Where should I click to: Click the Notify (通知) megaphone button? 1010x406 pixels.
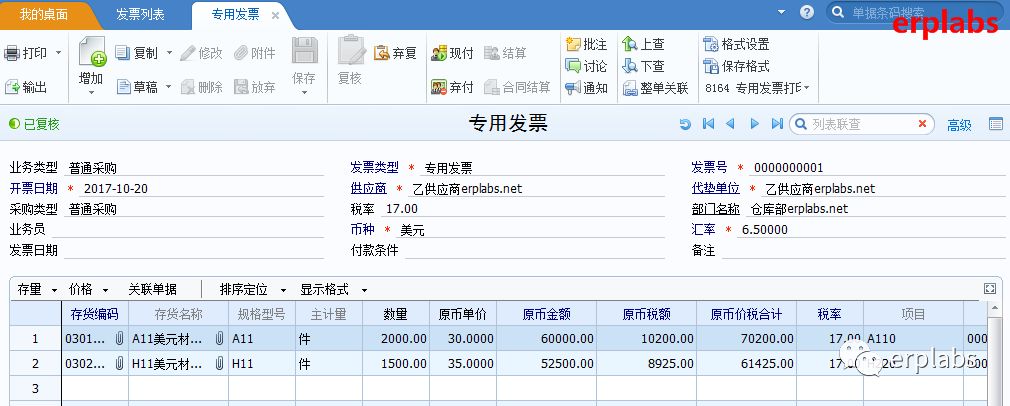coord(586,88)
